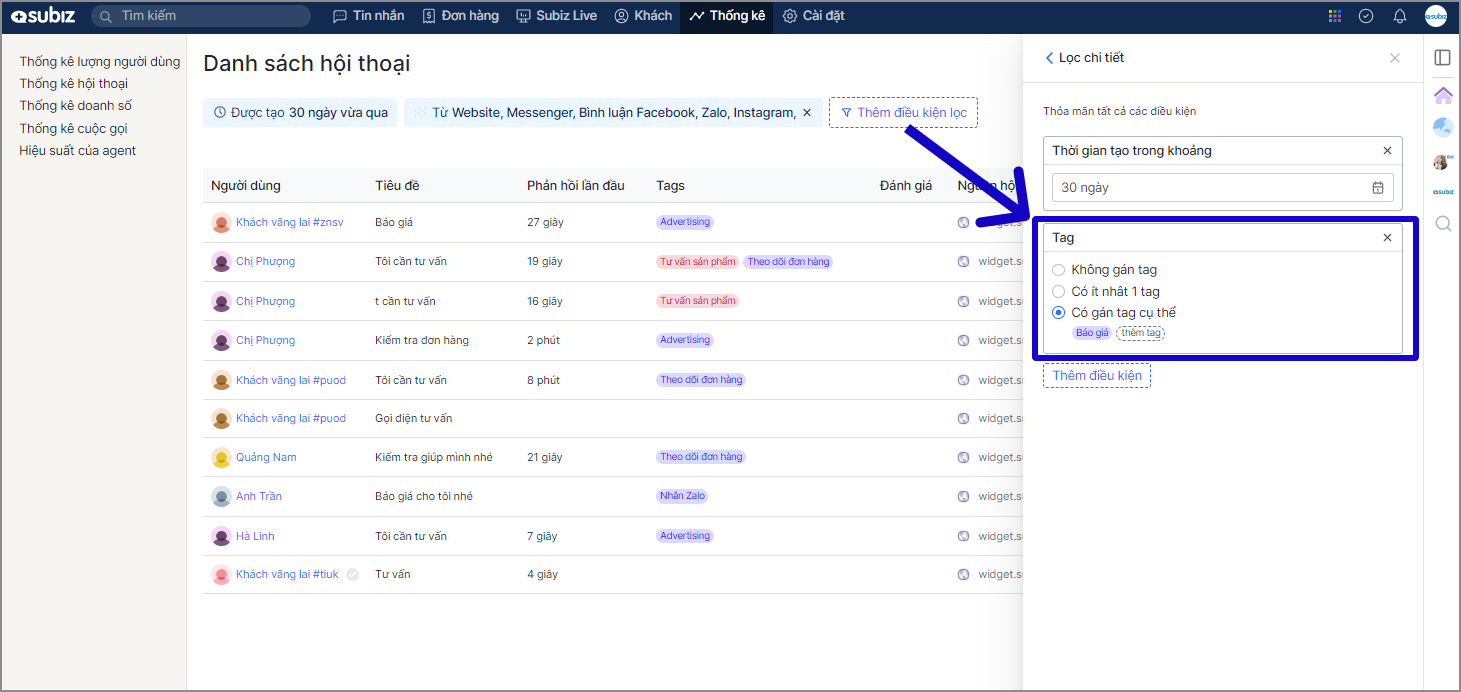The height and width of the screenshot is (692, 1461).
Task: Click the home icon in right sidebar
Action: tap(1442, 95)
